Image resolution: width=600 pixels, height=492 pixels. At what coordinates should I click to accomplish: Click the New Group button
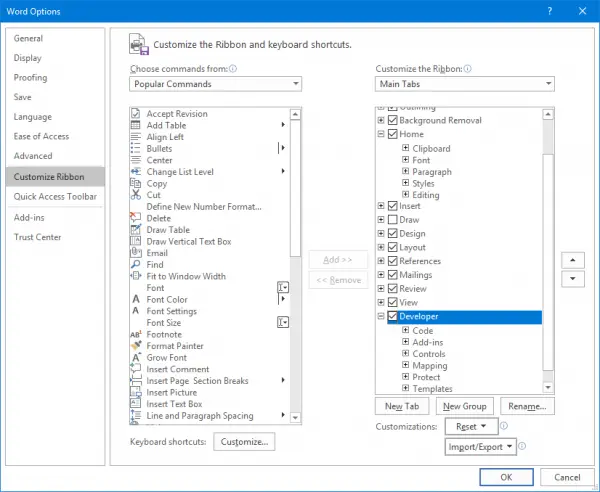click(x=465, y=406)
